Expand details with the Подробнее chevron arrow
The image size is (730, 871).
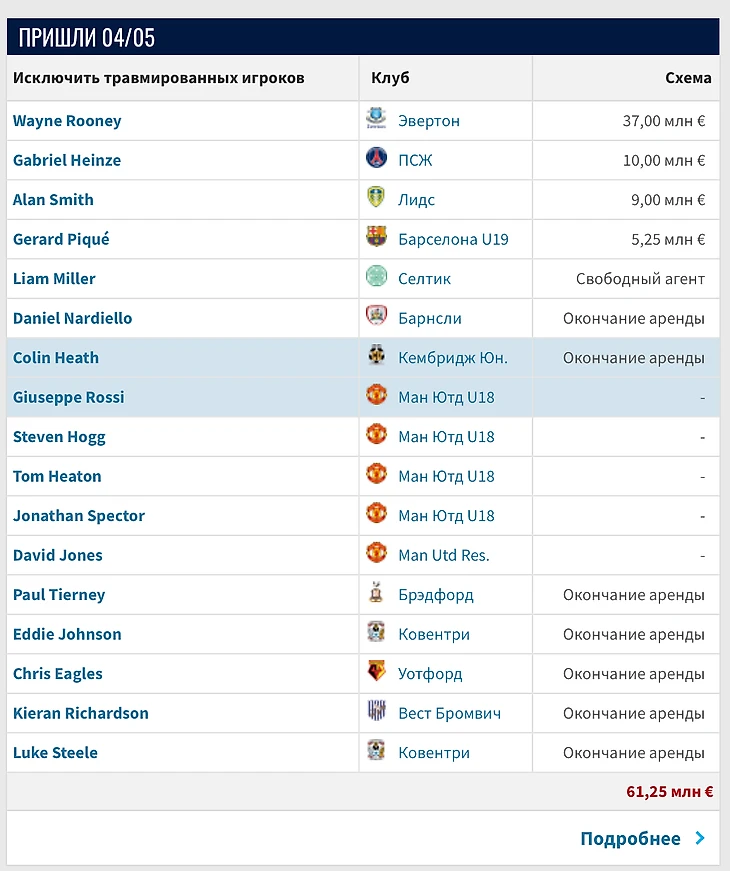tap(700, 839)
